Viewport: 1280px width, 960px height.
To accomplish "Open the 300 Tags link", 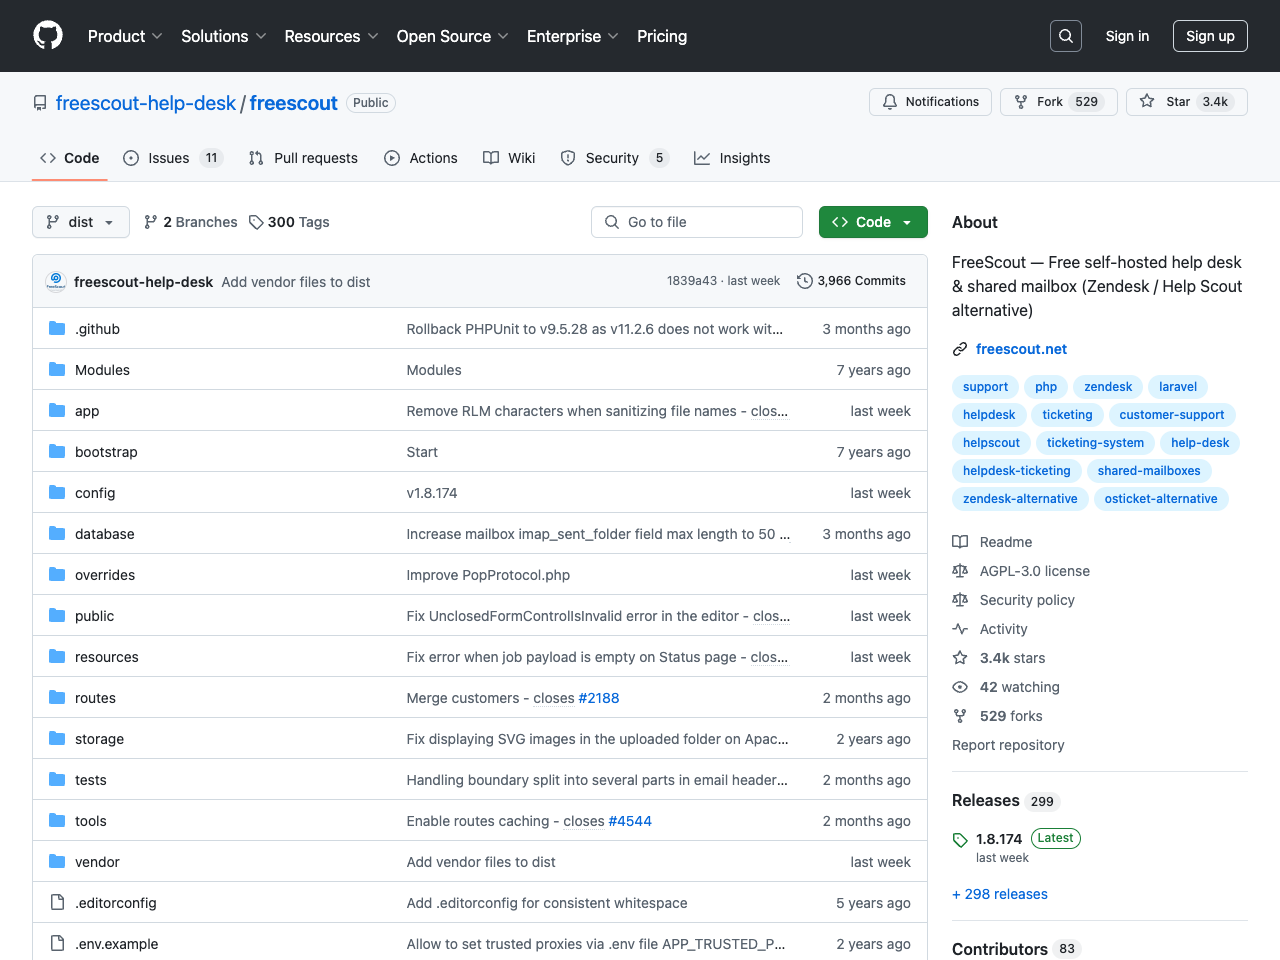I will [289, 222].
